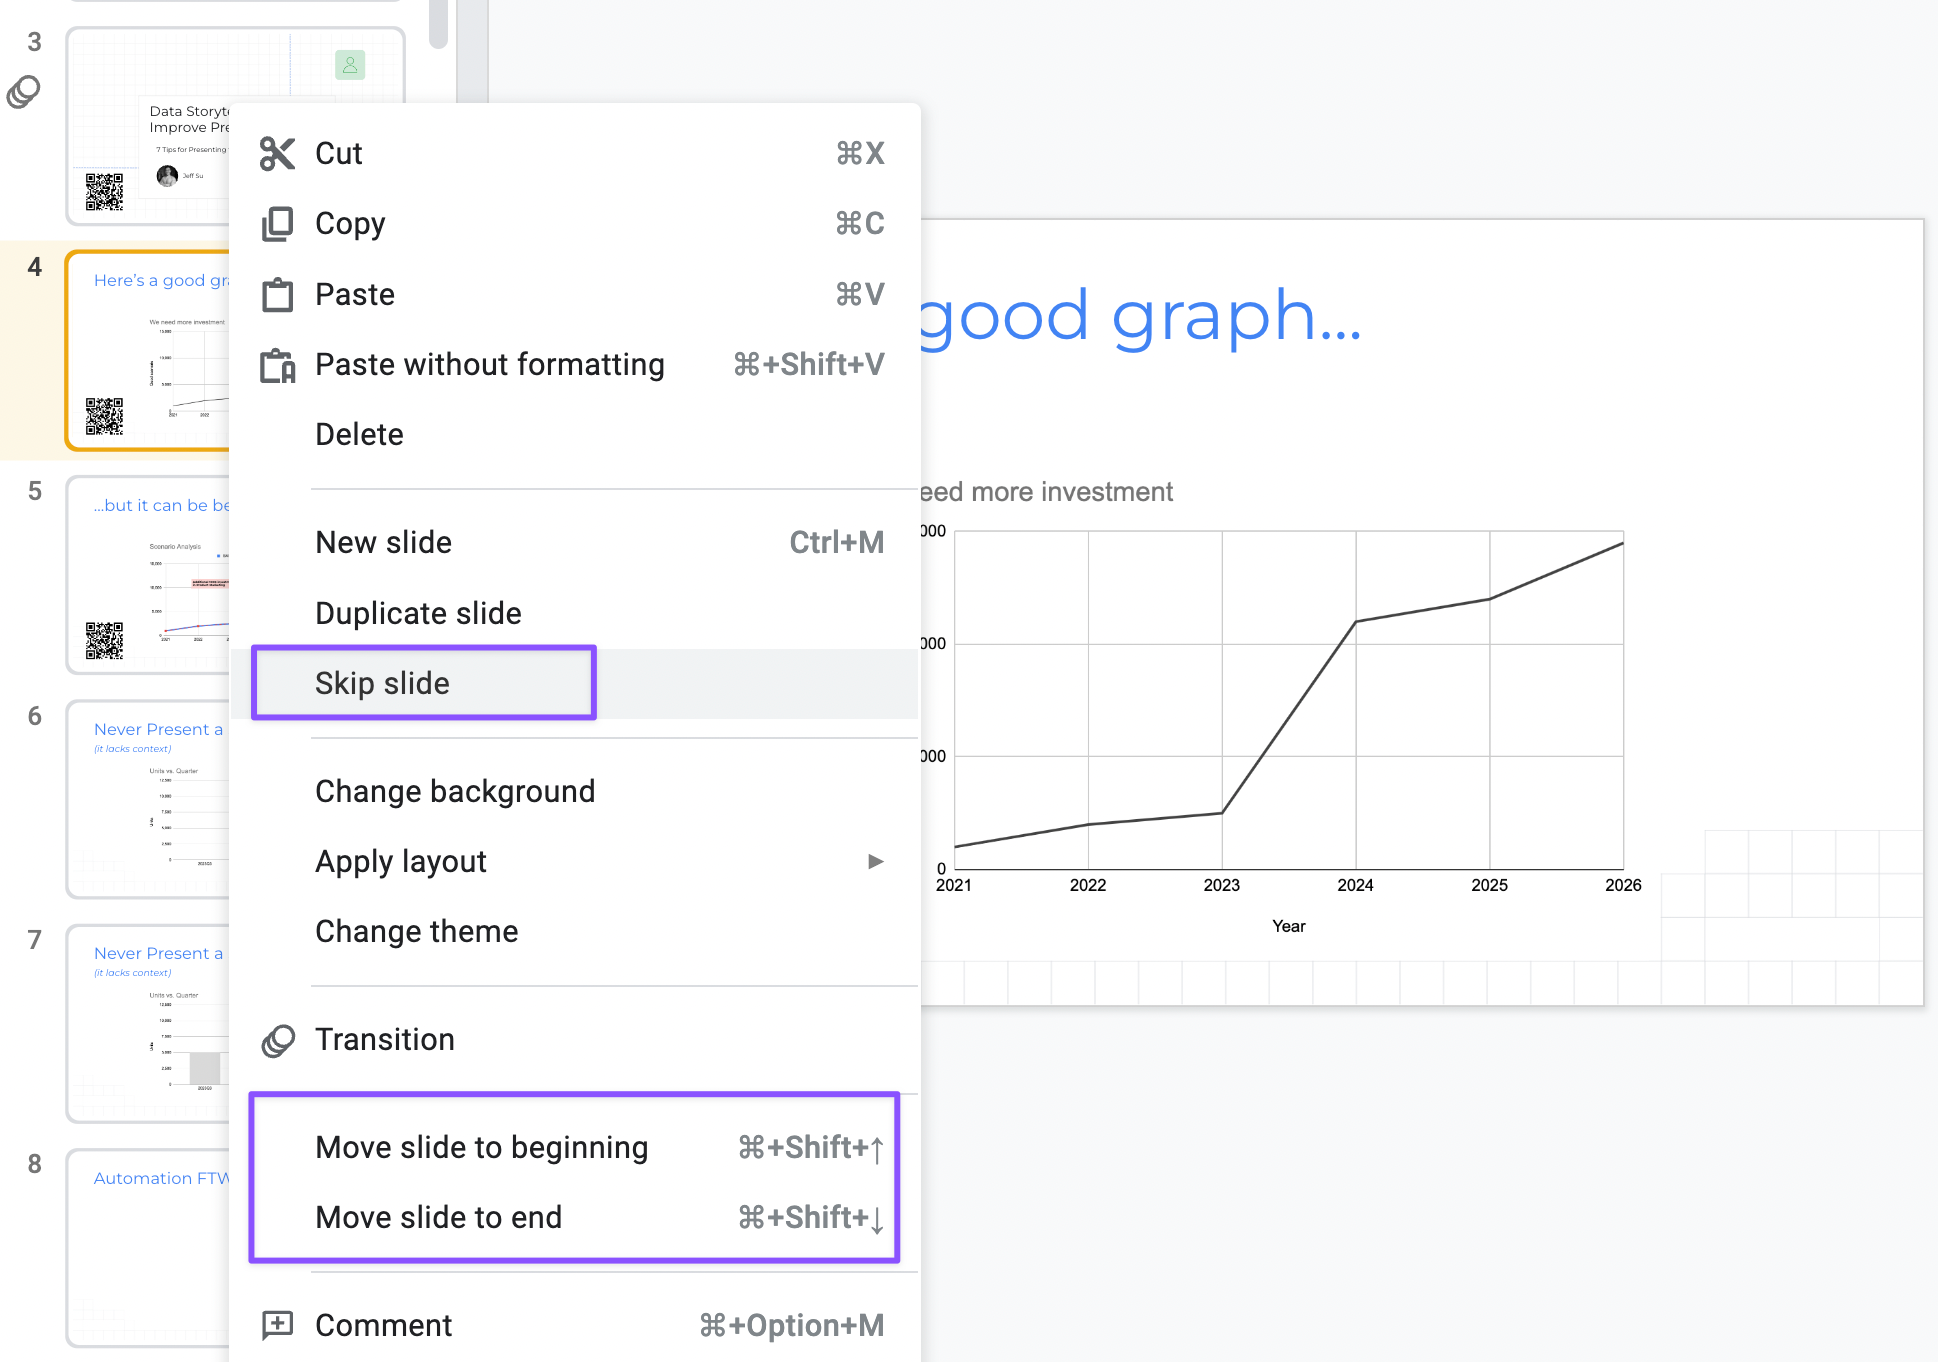Choose Change background option
Image resolution: width=1938 pixels, height=1362 pixels.
click(x=455, y=791)
